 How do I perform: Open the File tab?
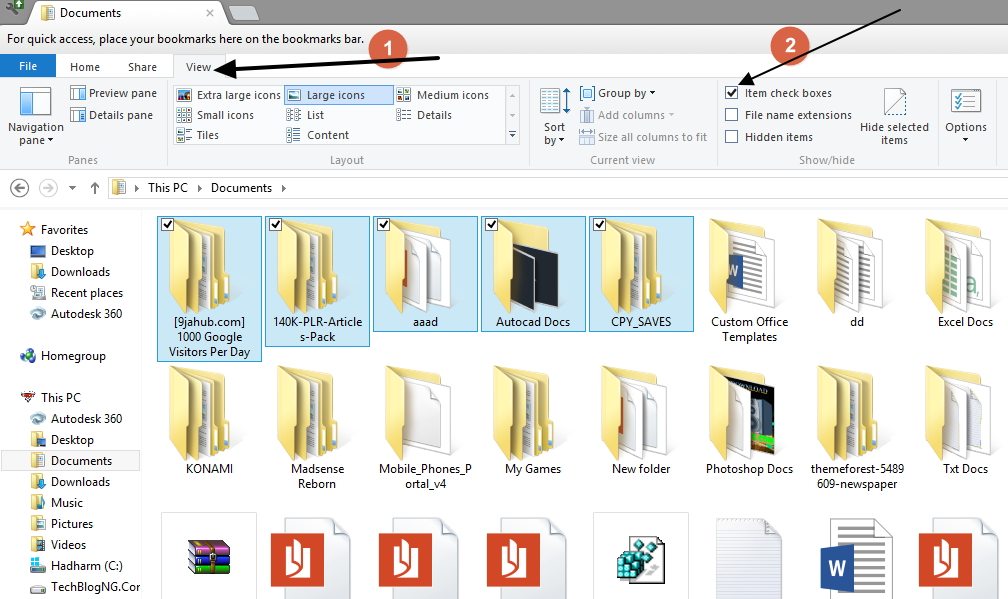tap(28, 66)
